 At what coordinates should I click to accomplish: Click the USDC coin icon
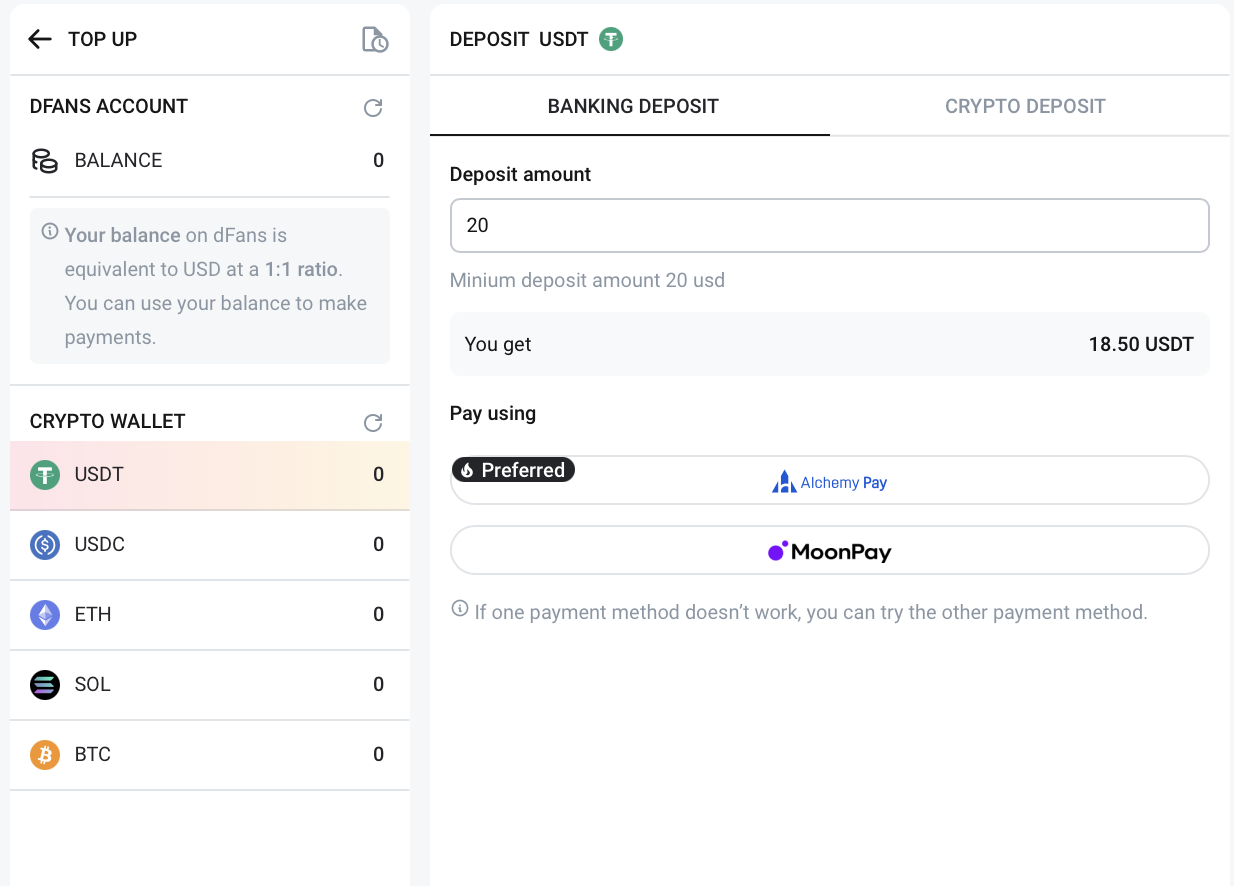(45, 545)
